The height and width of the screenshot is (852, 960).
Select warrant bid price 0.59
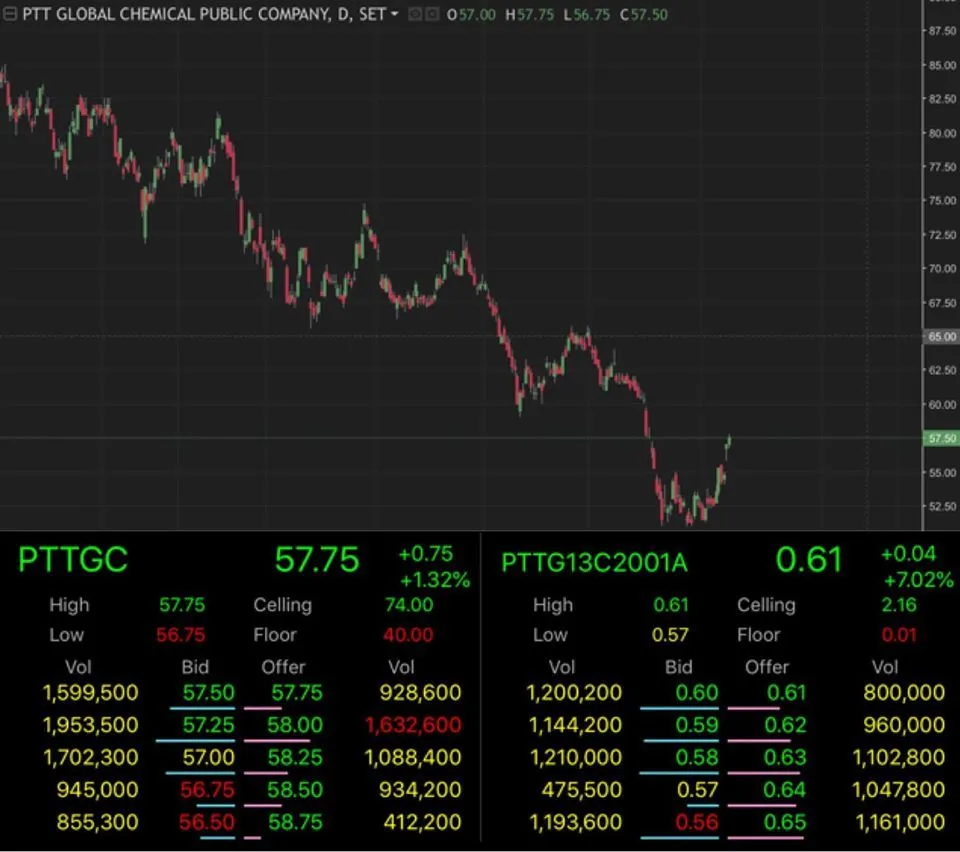coord(697,725)
